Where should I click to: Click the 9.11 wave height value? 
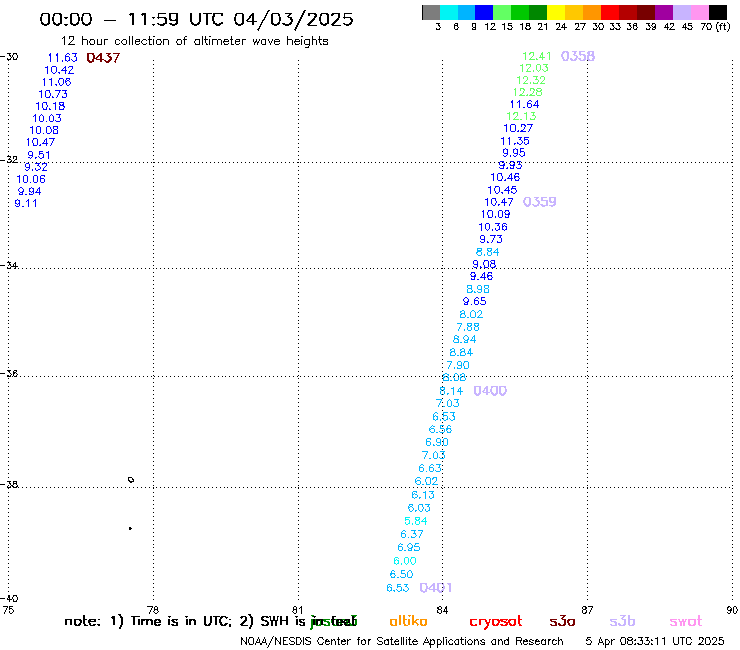[x=26, y=203]
